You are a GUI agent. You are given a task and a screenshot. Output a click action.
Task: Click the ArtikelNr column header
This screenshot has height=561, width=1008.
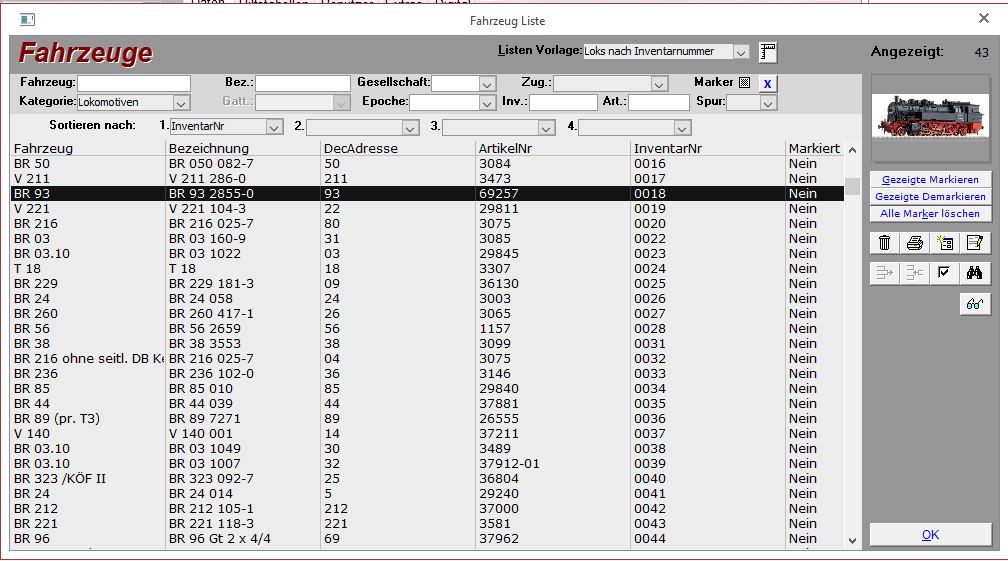(554, 148)
